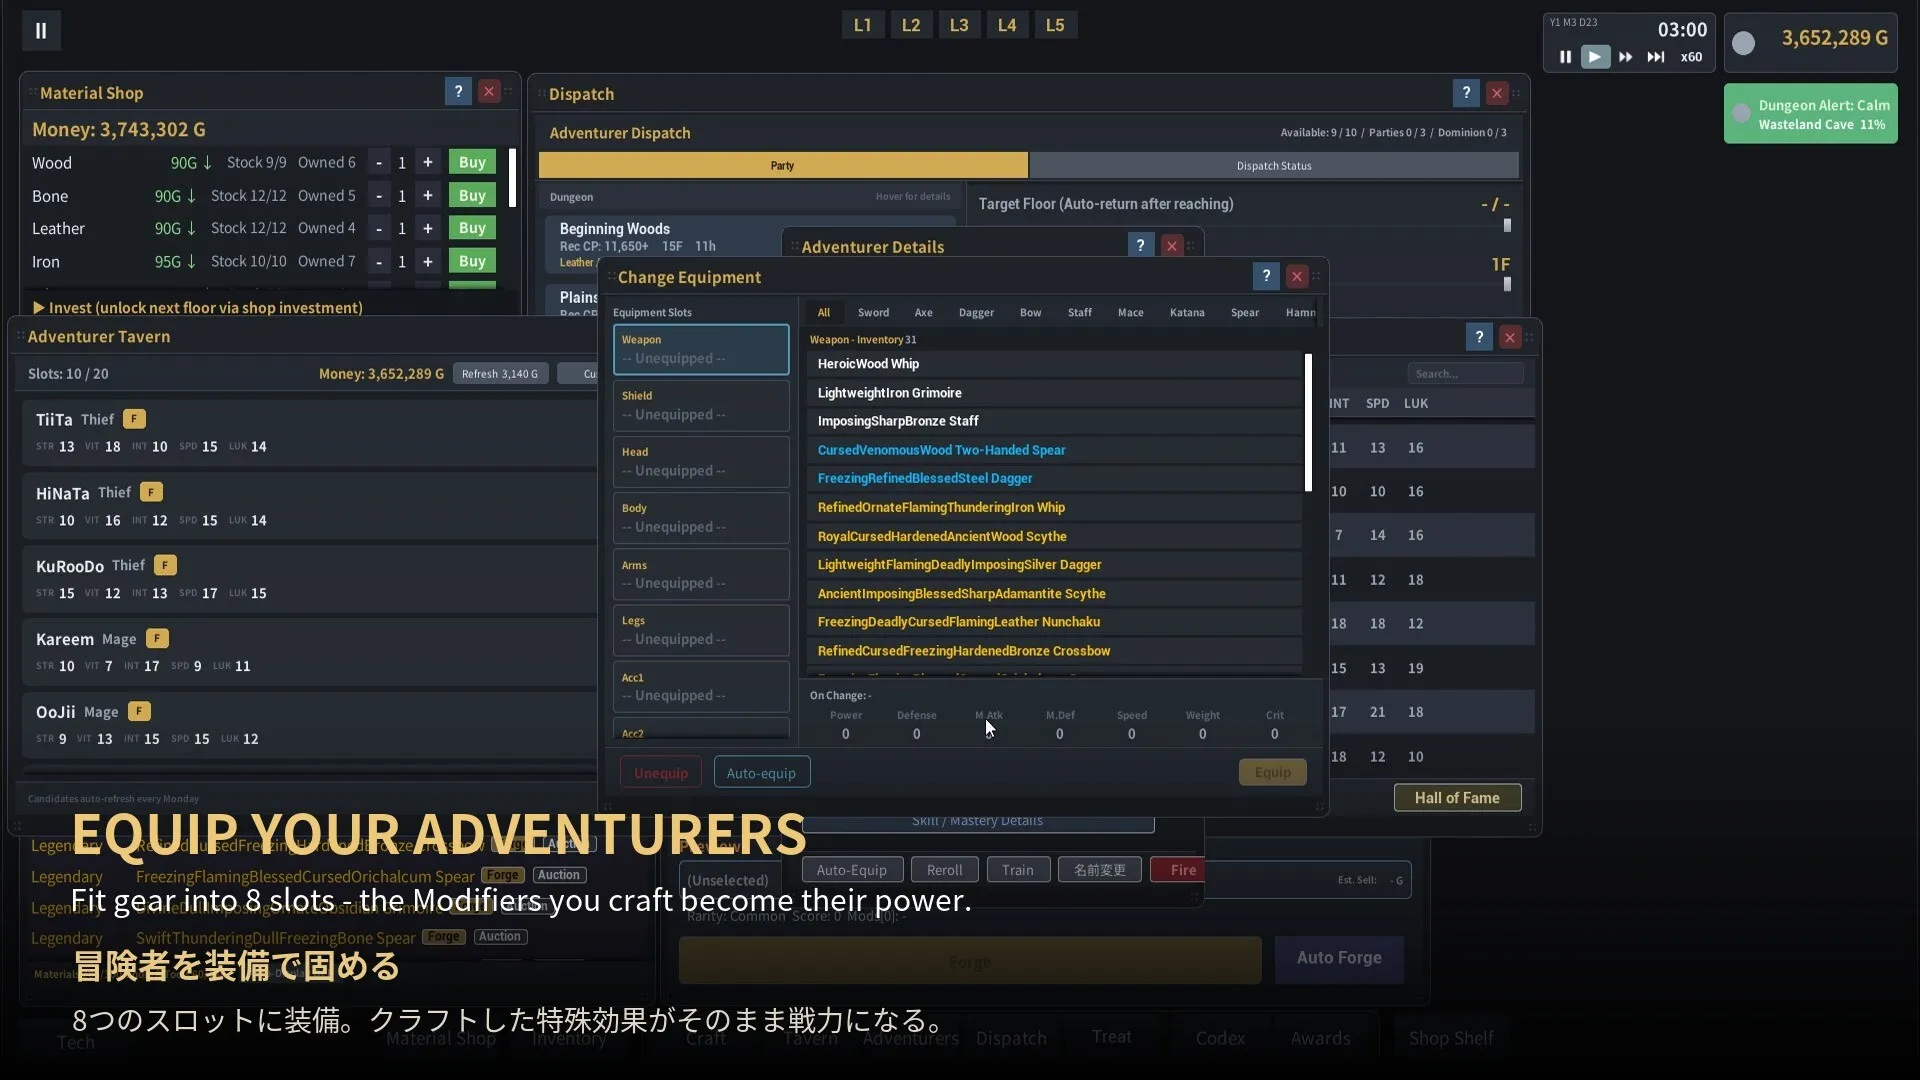
Task: Select the Legs equipment slot
Action: 701,630
